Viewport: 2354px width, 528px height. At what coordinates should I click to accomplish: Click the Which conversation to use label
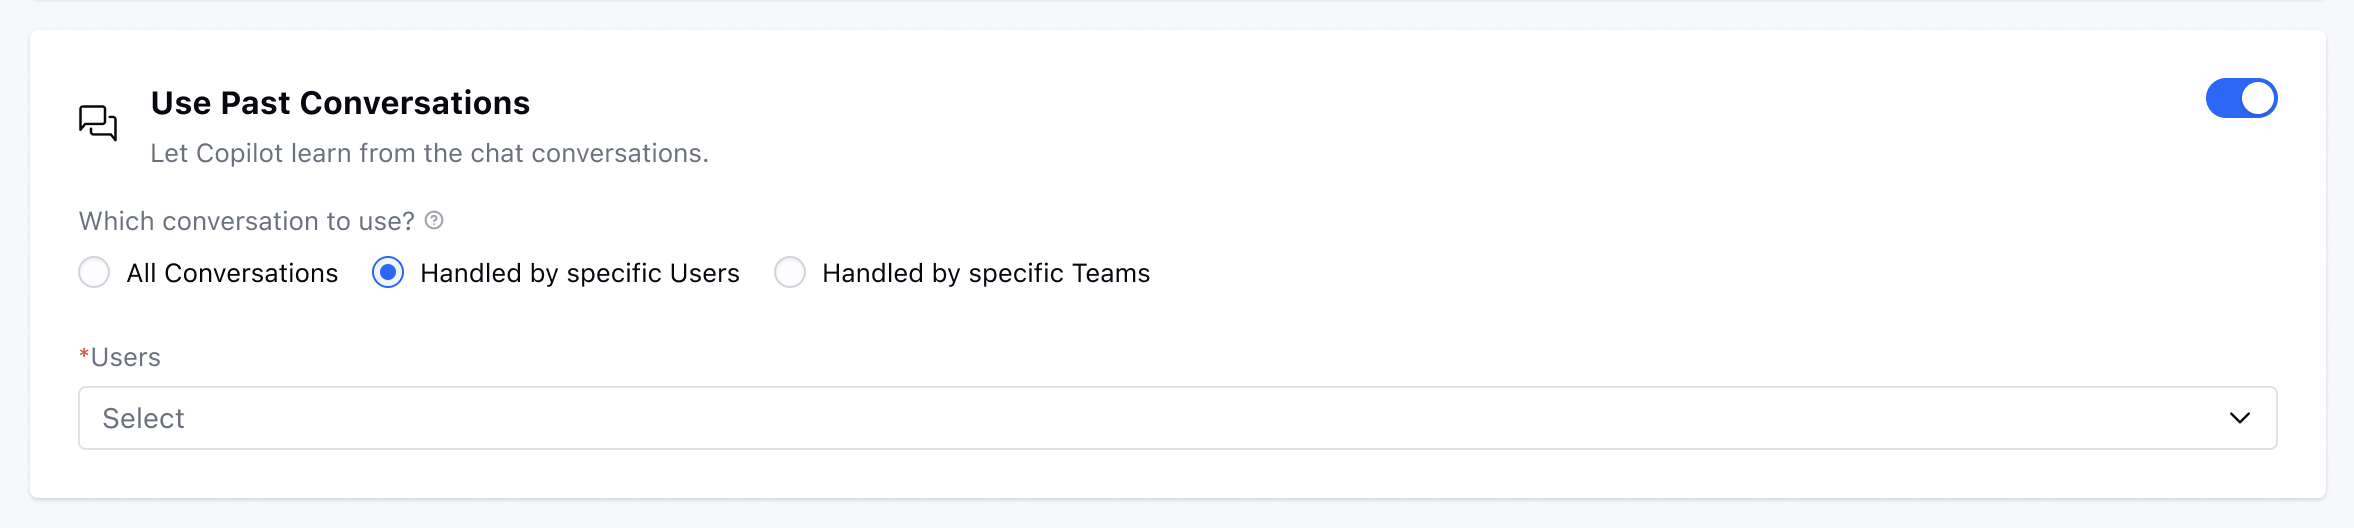(x=246, y=221)
